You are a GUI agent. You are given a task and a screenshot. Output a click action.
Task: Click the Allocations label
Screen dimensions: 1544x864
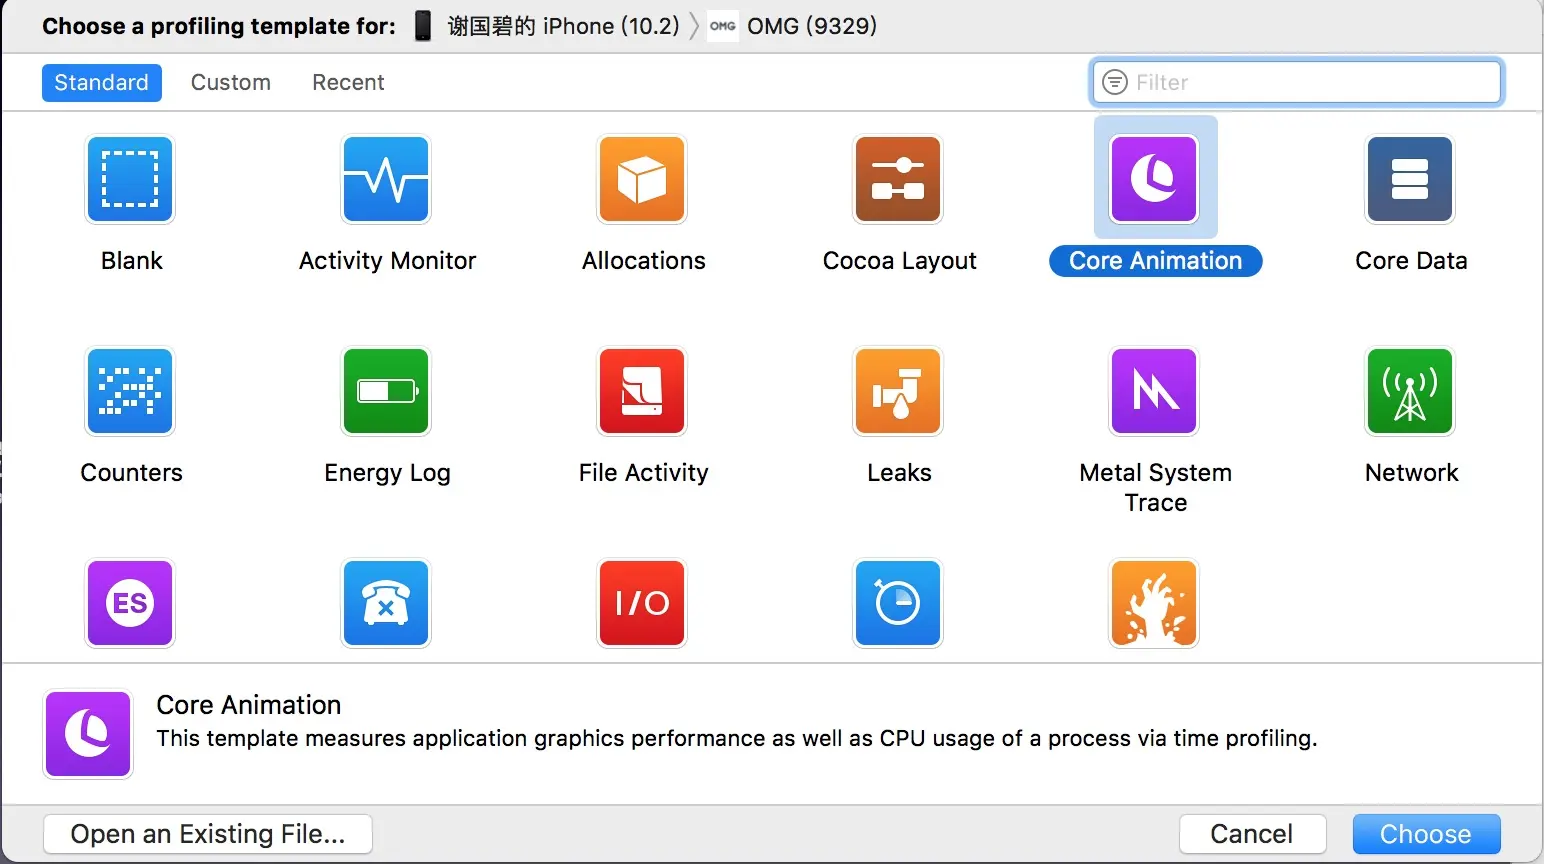(x=644, y=261)
